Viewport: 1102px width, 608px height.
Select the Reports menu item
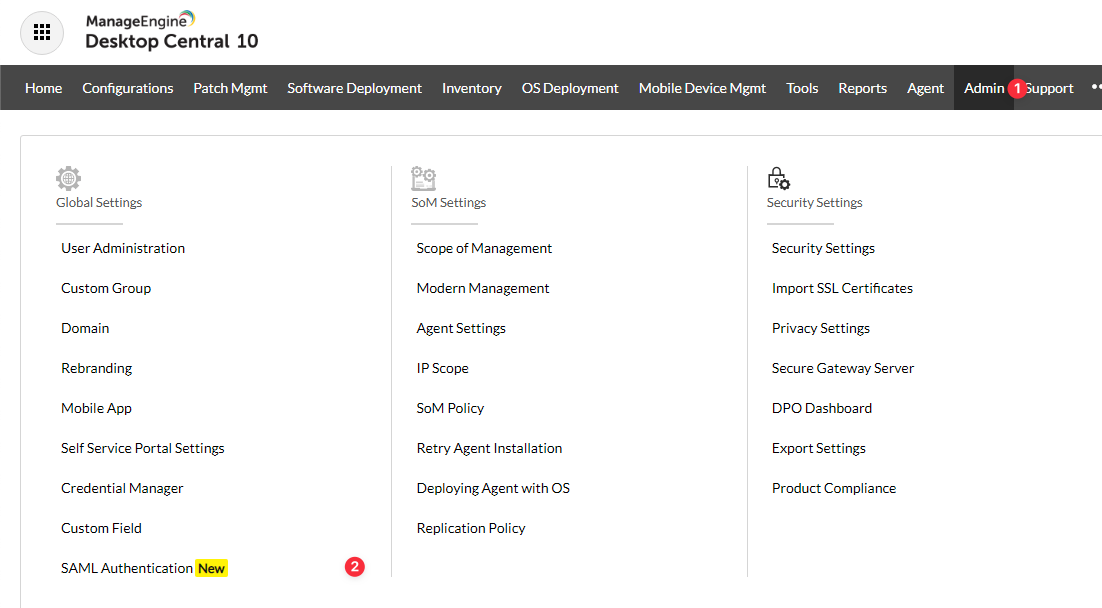862,88
